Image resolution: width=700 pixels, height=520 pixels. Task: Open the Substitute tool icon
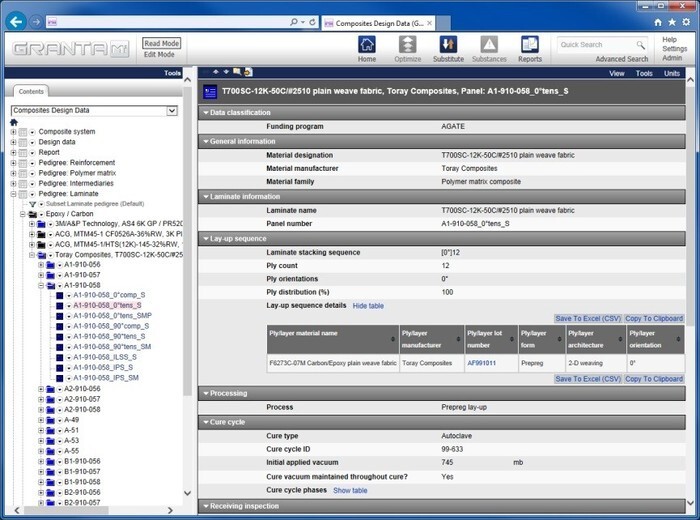pyautogui.click(x=448, y=45)
